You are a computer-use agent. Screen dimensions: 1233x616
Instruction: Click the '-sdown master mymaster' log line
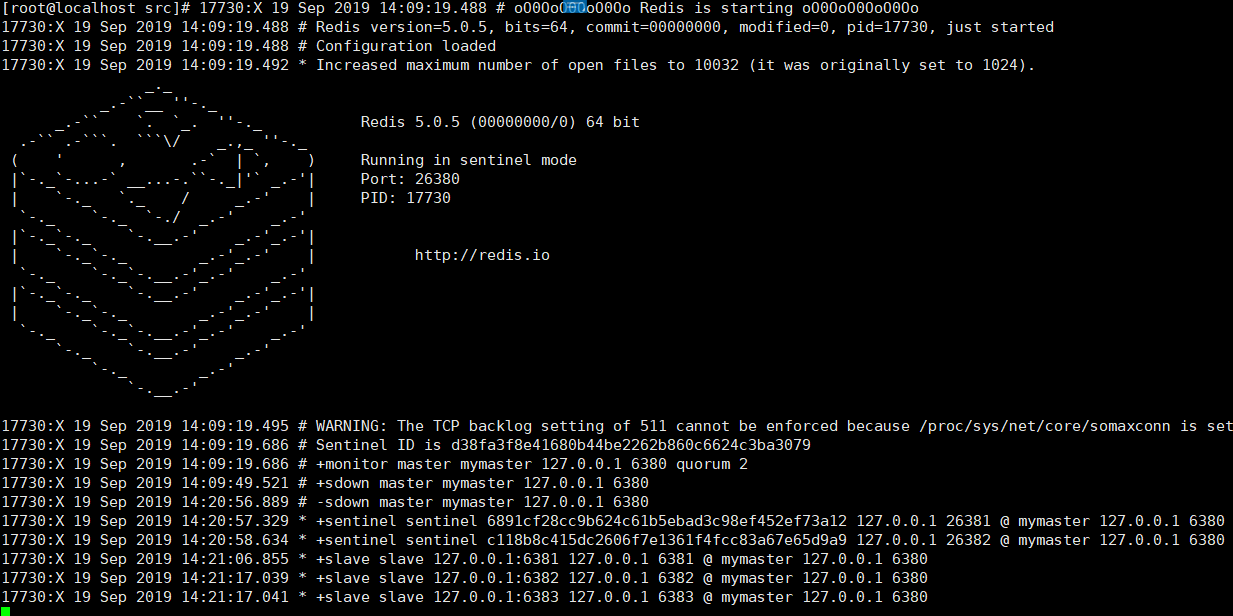click(x=325, y=502)
